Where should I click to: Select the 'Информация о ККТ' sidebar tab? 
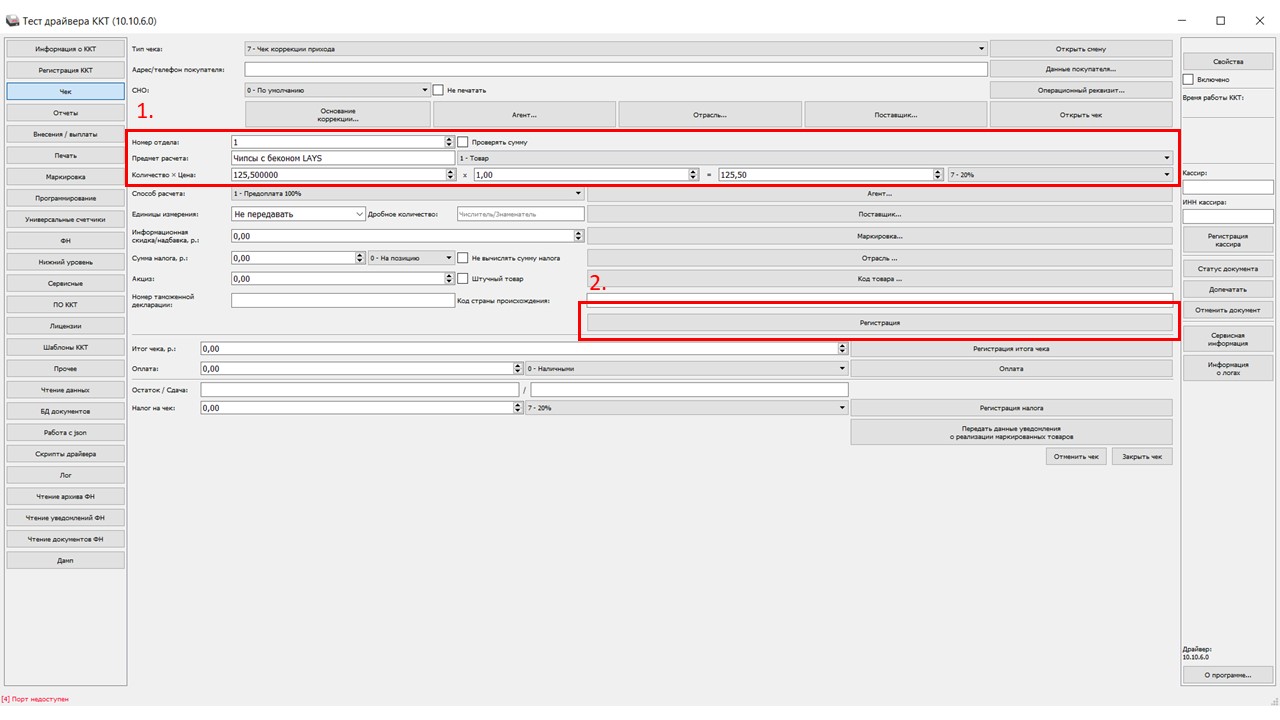(x=66, y=48)
